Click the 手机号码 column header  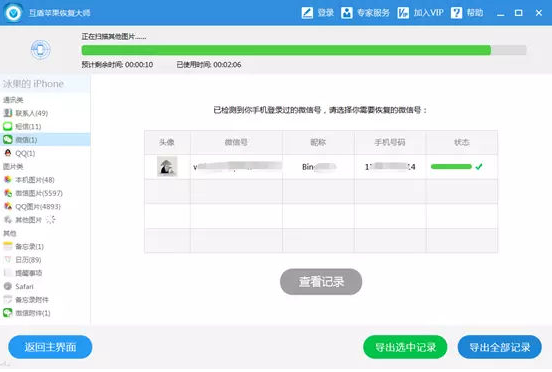point(390,142)
